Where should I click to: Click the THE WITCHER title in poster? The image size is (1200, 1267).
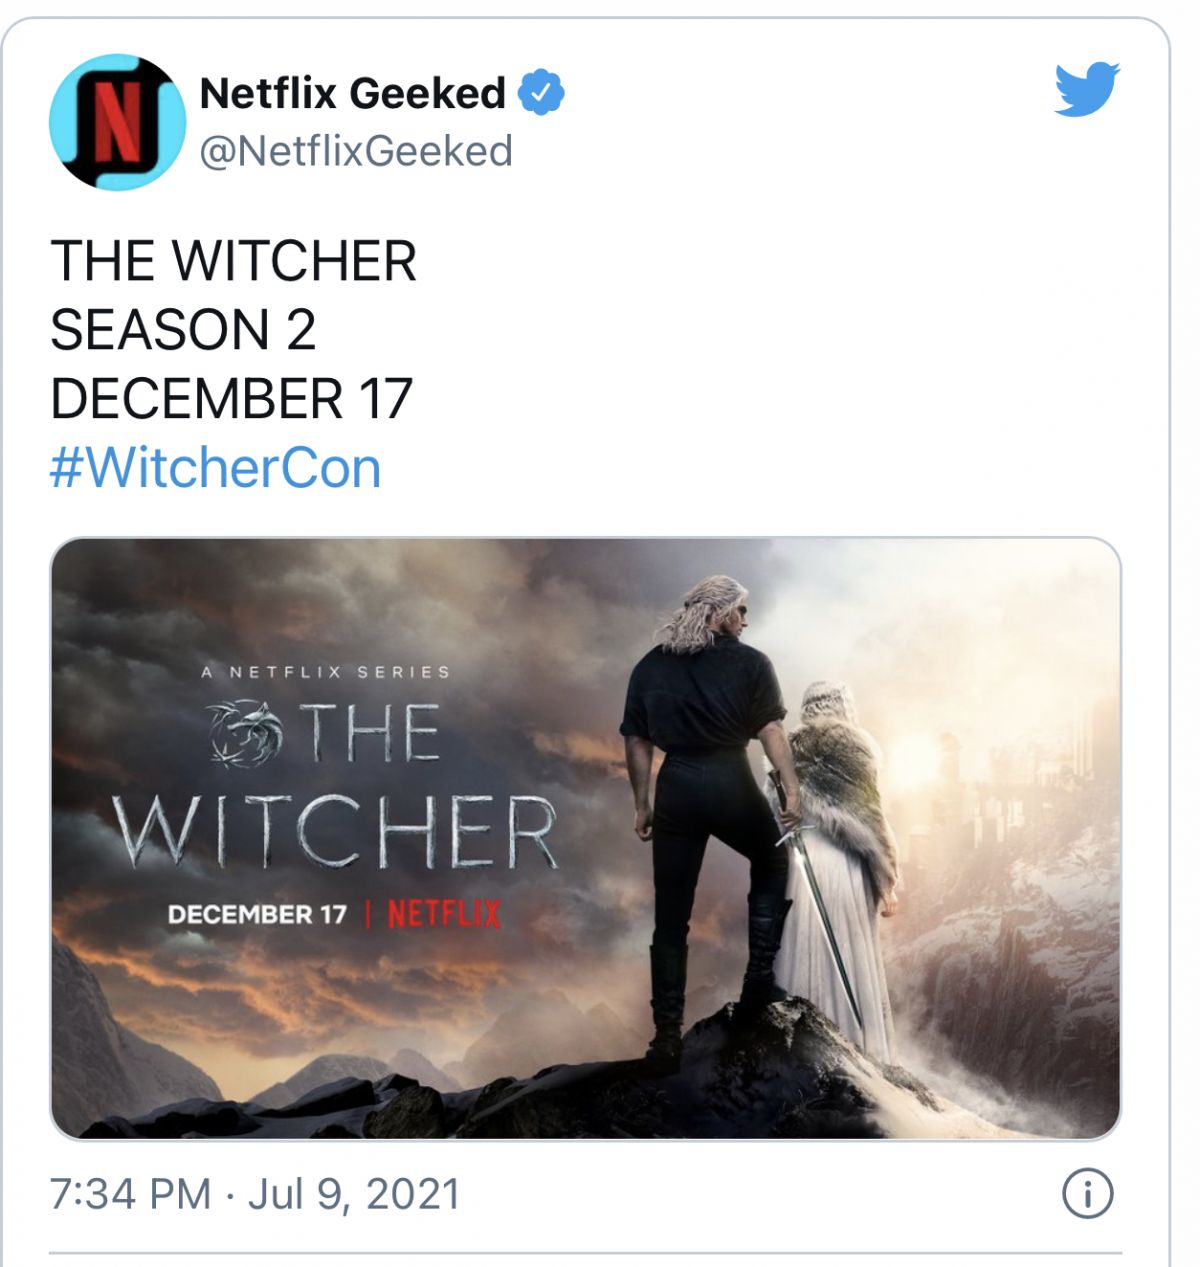pos(334,785)
